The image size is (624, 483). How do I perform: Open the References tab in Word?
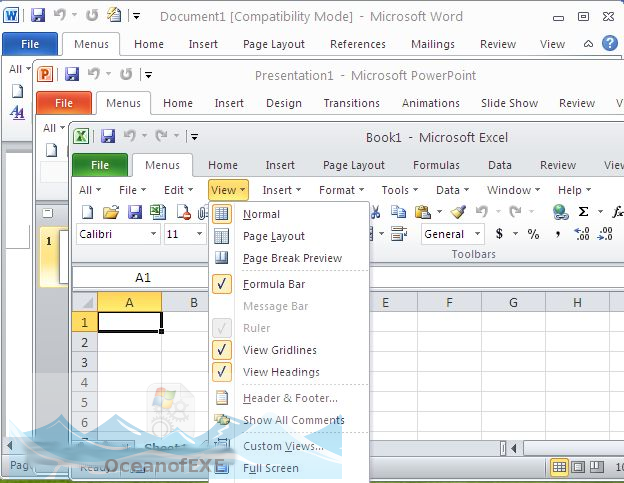pos(358,44)
